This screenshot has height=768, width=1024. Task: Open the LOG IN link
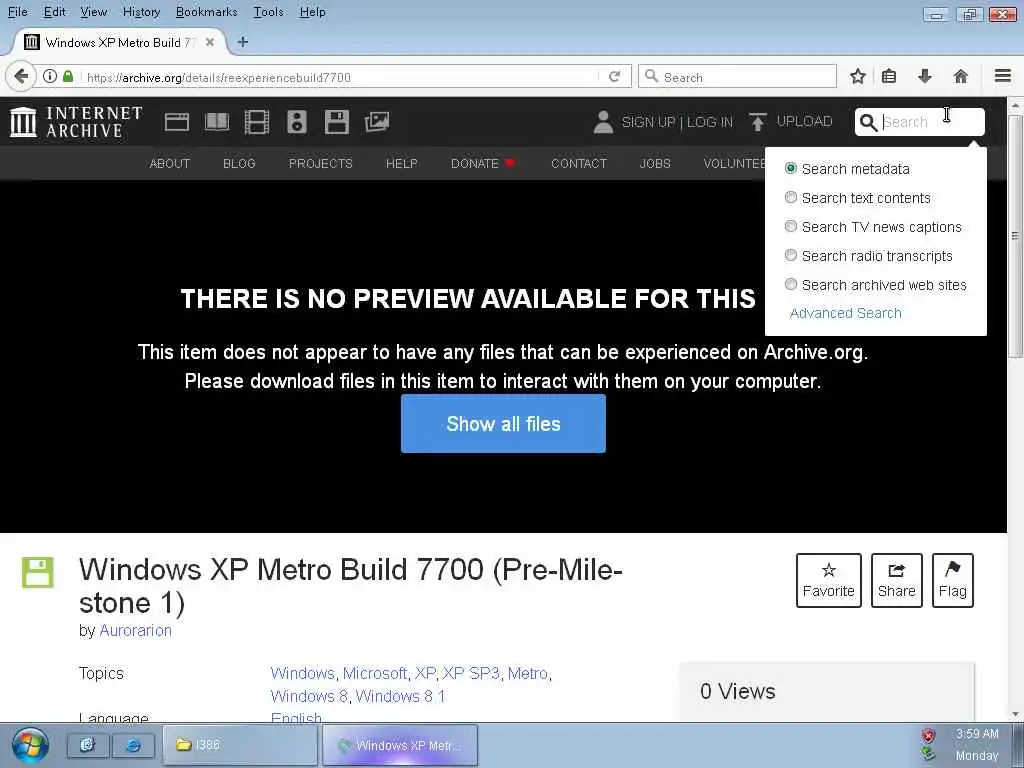pyautogui.click(x=710, y=122)
